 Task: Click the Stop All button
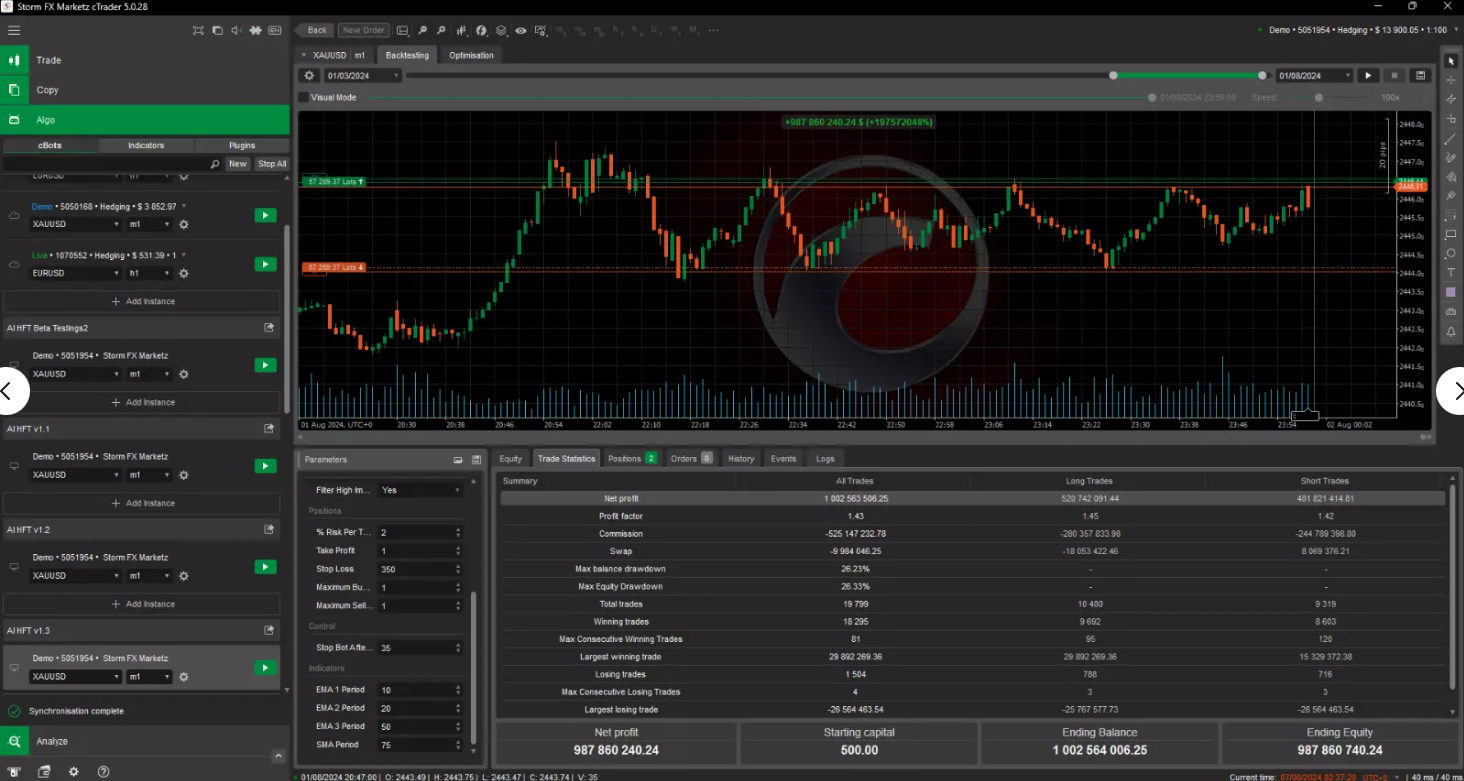pos(272,164)
